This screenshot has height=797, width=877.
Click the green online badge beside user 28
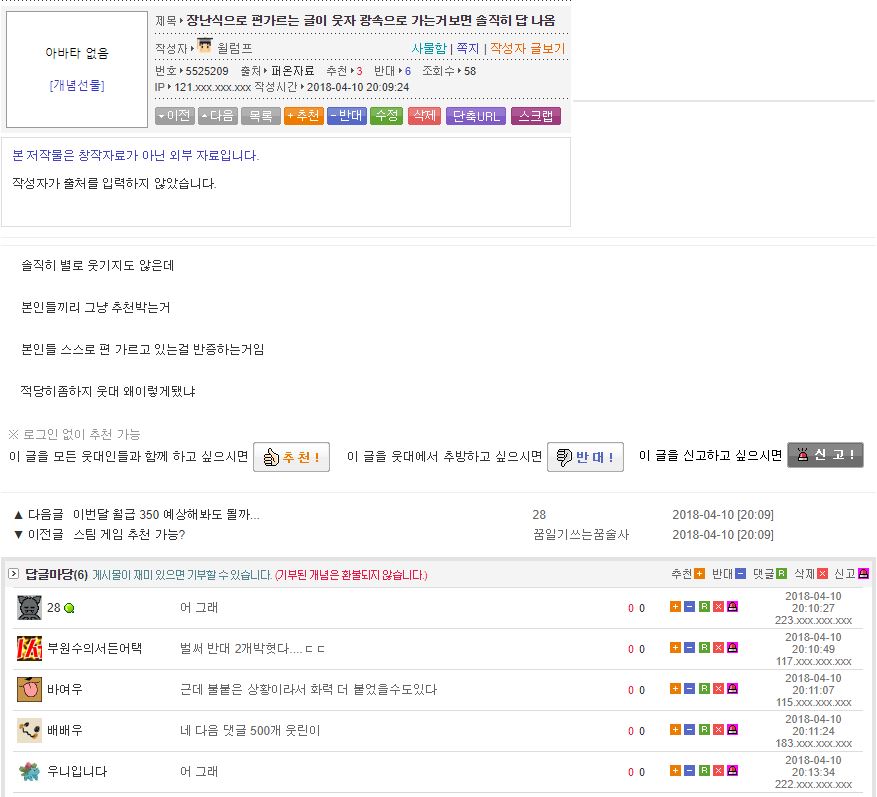(69, 608)
